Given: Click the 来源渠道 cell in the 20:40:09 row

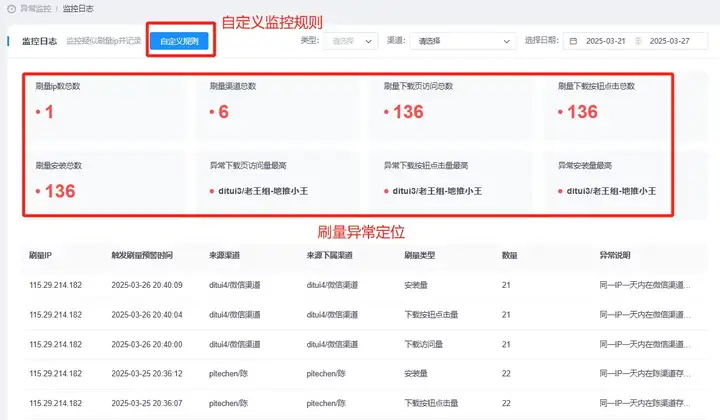Looking at the screenshot, I should 235,285.
